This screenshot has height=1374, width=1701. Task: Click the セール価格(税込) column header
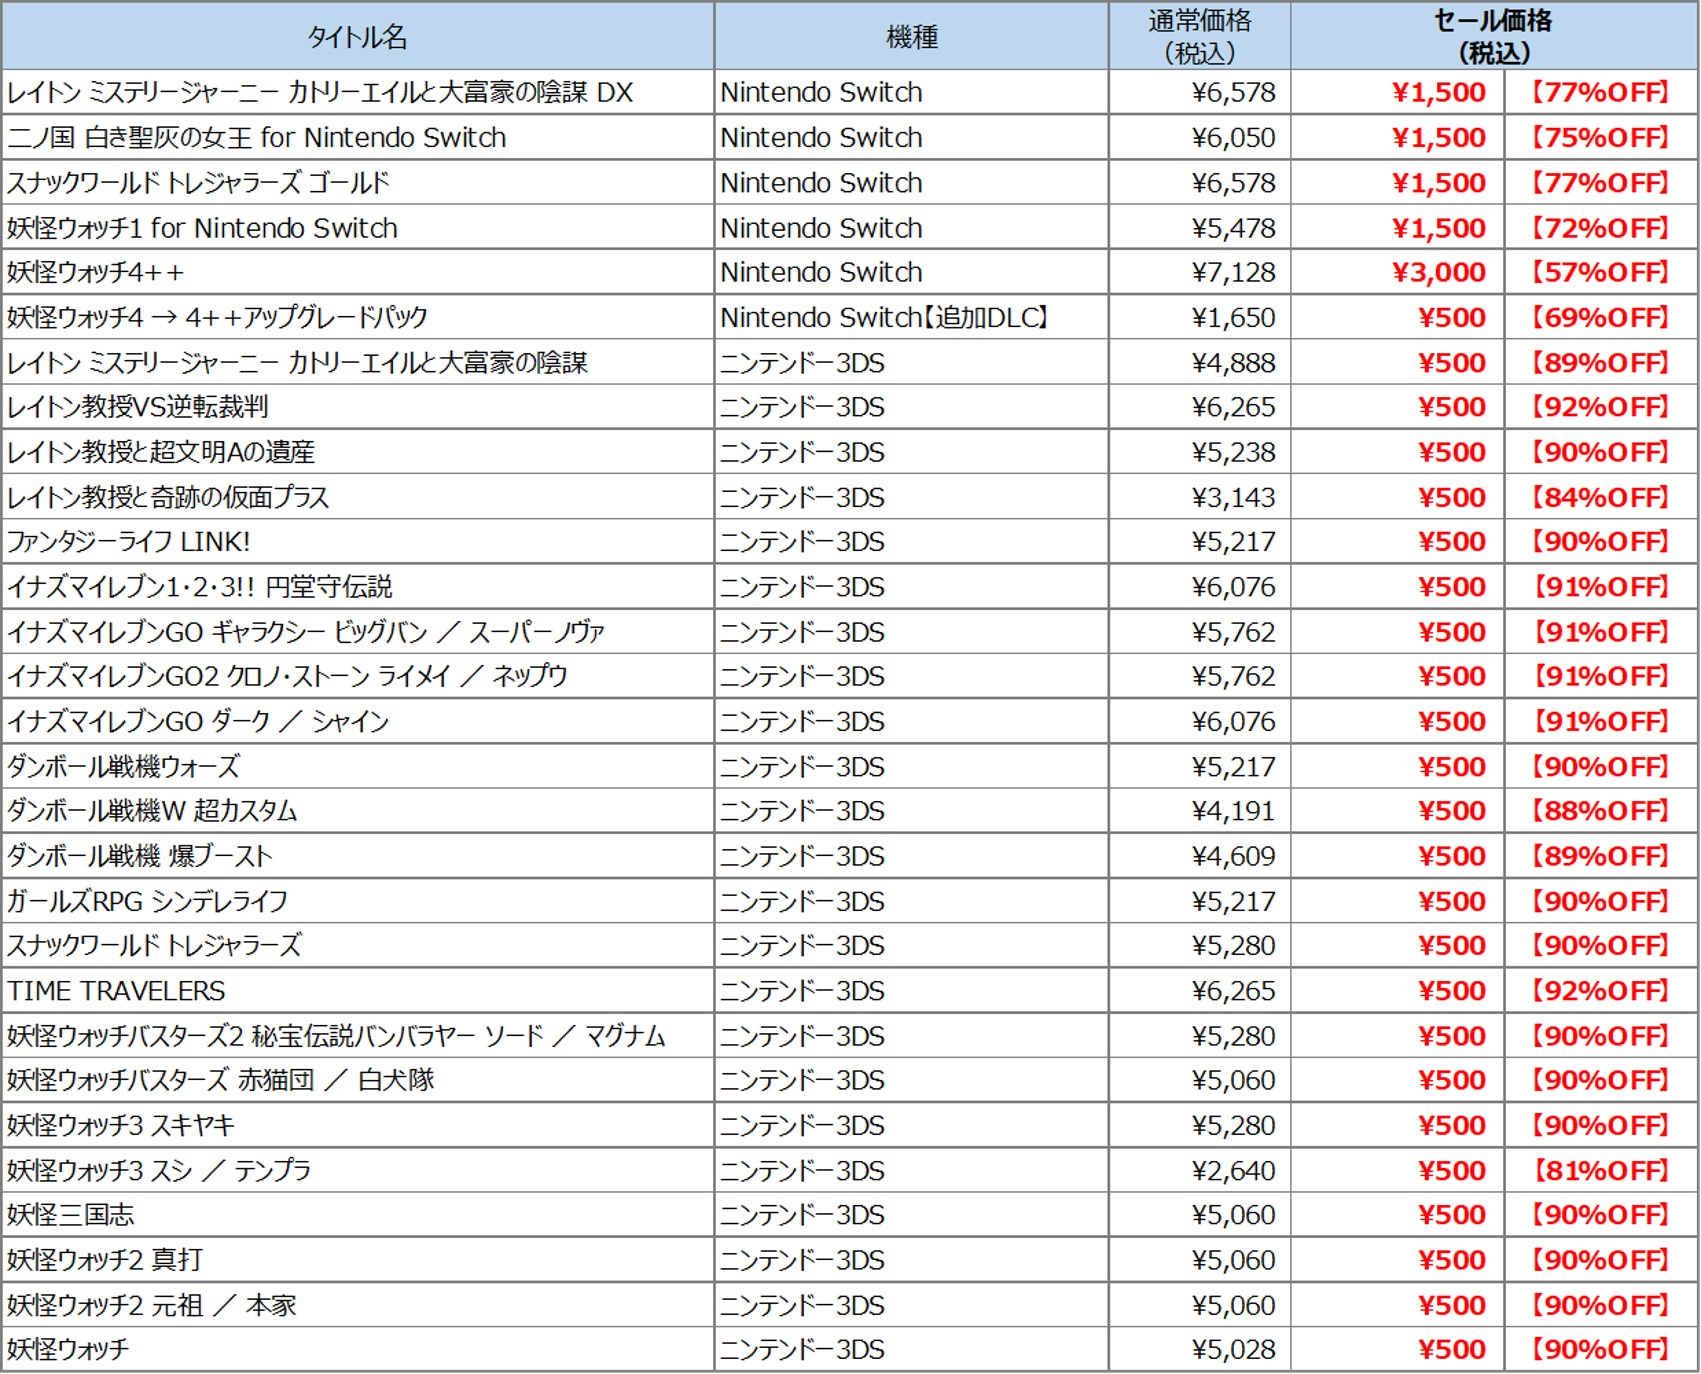point(1494,37)
